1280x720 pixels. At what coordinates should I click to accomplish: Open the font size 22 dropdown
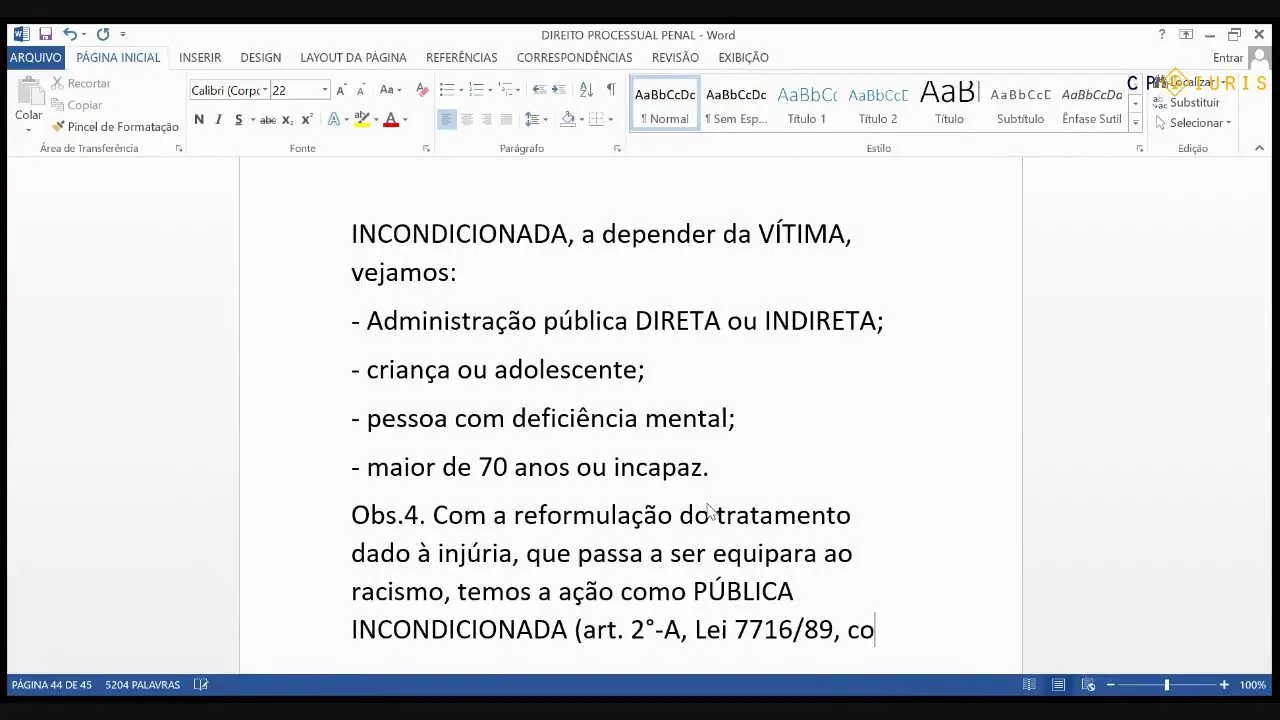pyautogui.click(x=324, y=90)
